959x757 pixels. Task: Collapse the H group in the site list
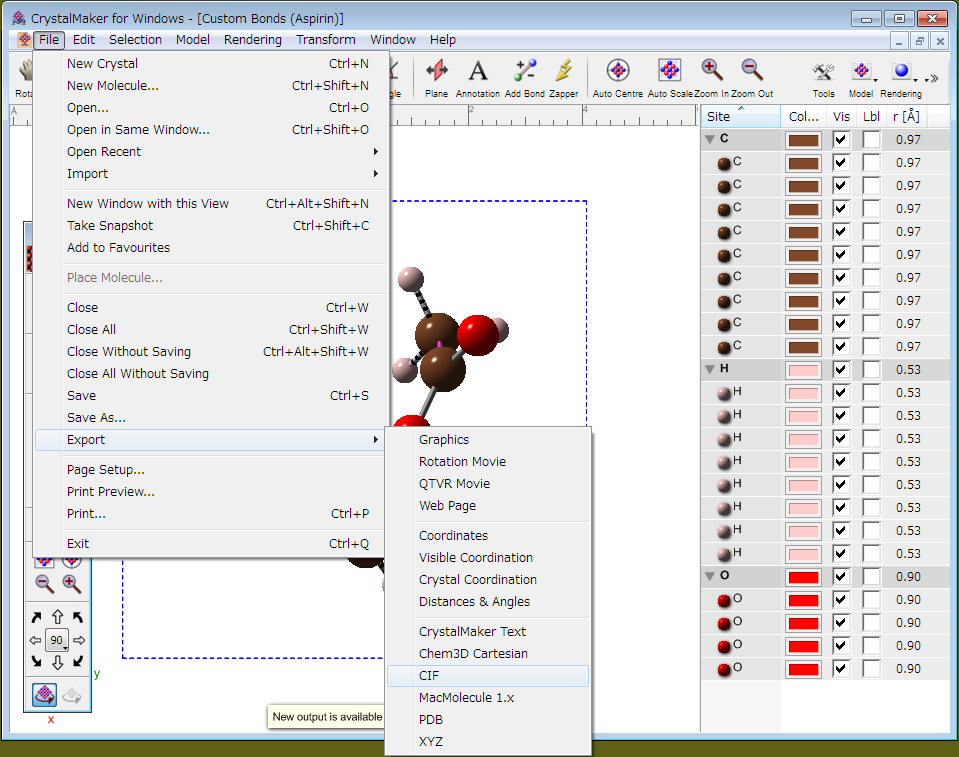[x=710, y=369]
